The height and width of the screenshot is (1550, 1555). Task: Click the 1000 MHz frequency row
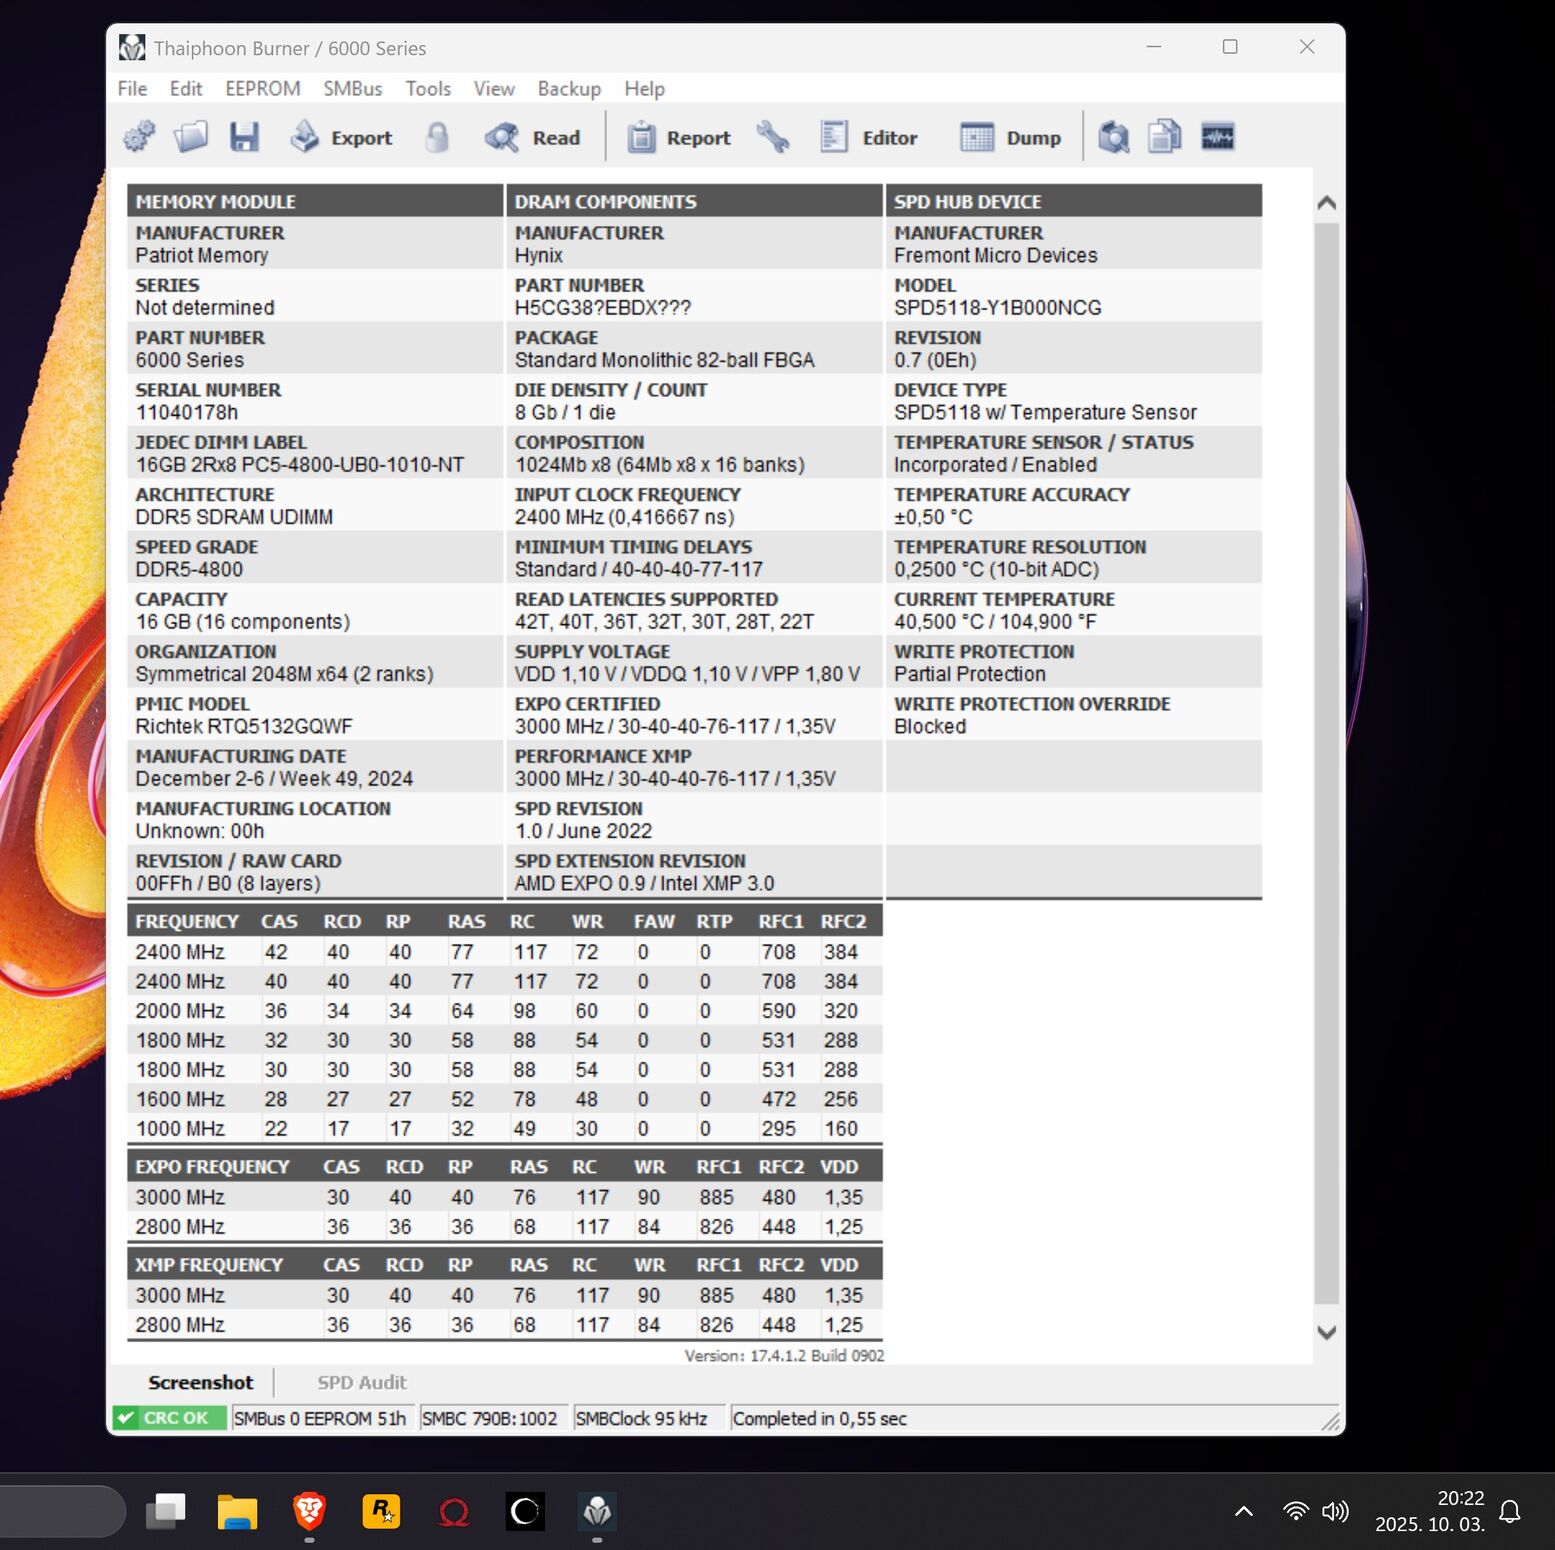pyautogui.click(x=505, y=1128)
